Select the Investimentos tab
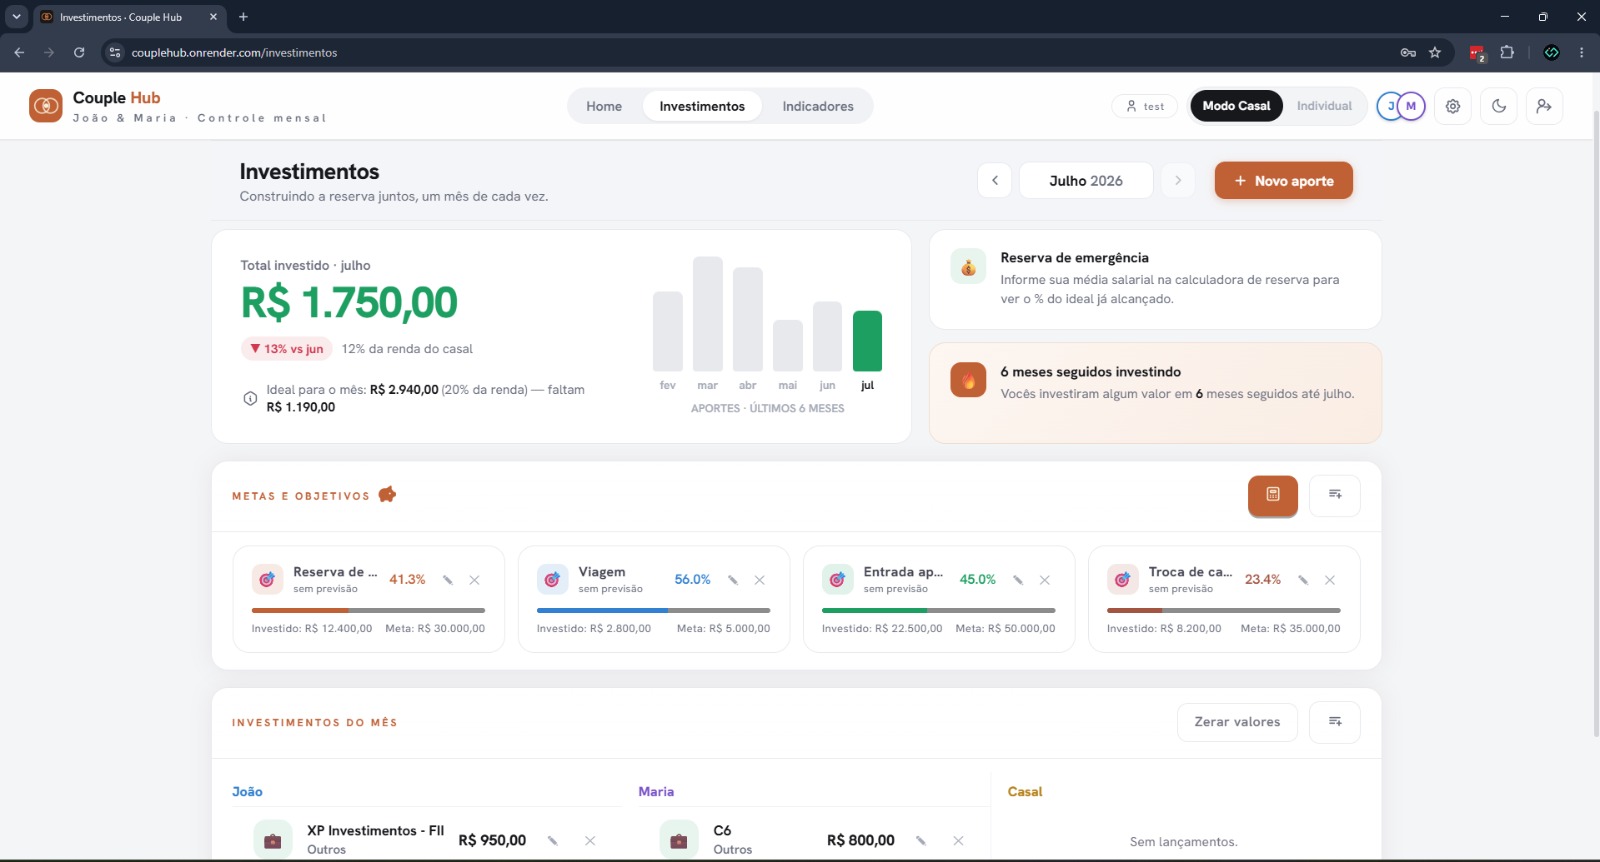1600x862 pixels. [702, 106]
